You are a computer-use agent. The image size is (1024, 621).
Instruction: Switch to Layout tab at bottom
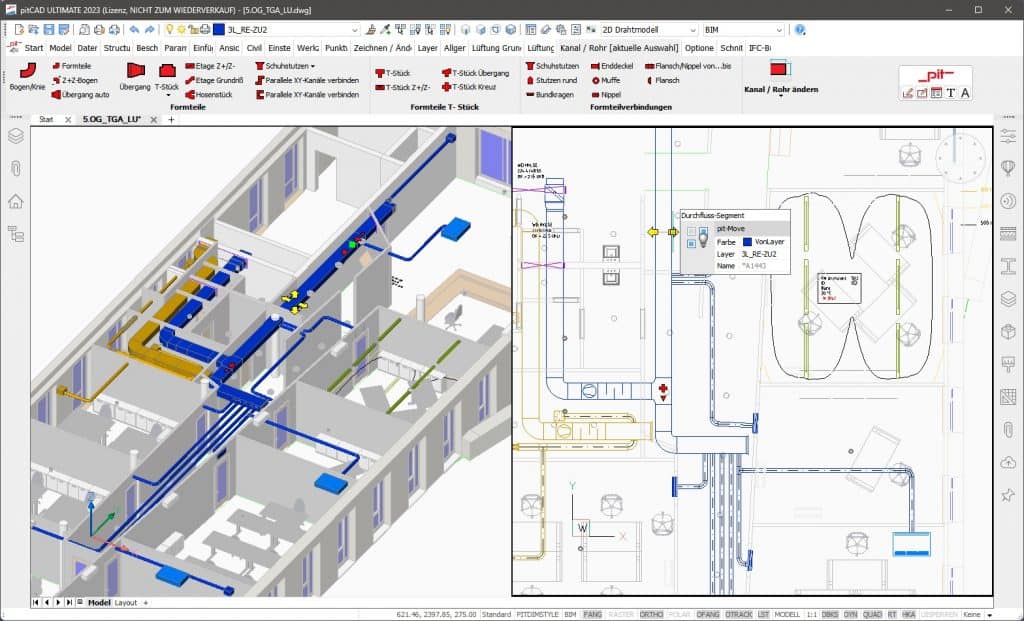125,603
